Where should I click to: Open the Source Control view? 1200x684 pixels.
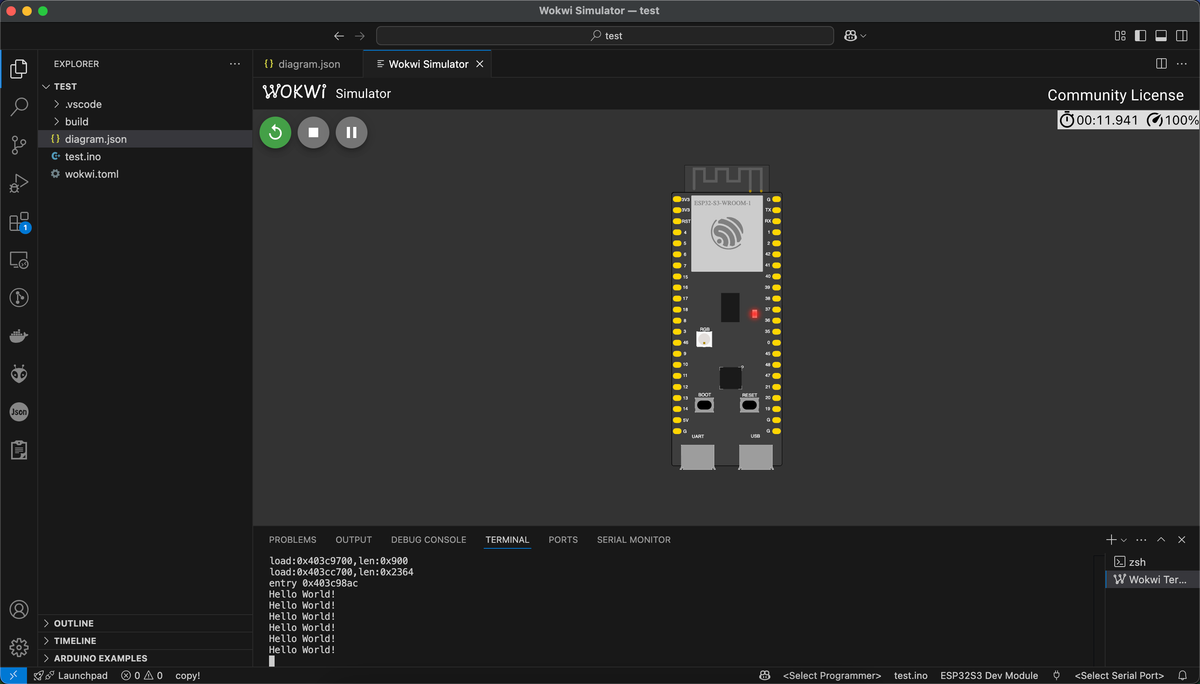(19, 145)
